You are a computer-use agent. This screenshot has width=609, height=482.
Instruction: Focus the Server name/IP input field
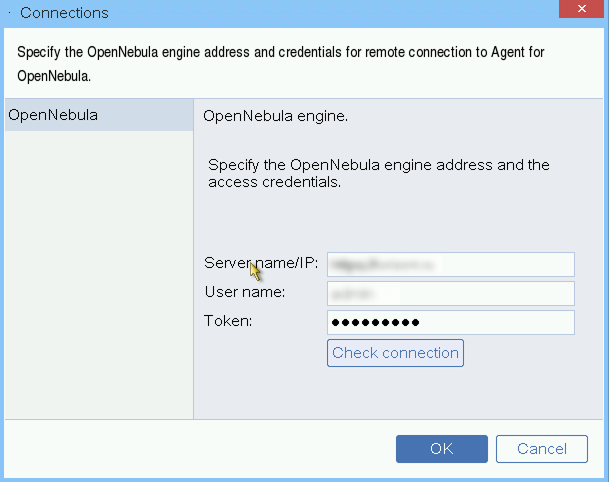tap(451, 264)
